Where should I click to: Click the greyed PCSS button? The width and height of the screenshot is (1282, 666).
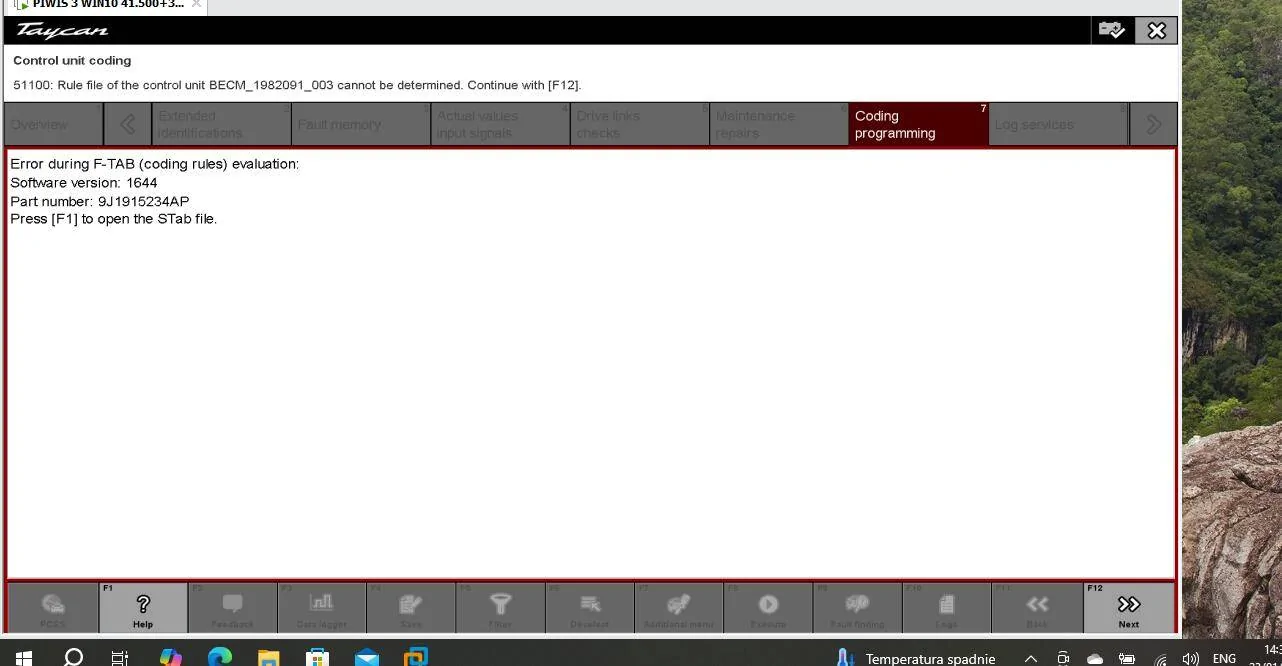53,607
